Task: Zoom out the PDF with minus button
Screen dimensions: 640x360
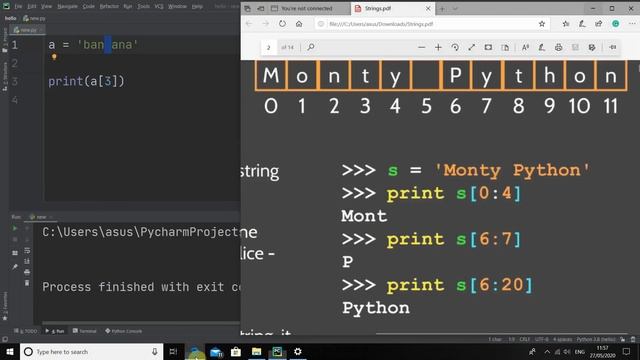Action: coord(422,47)
